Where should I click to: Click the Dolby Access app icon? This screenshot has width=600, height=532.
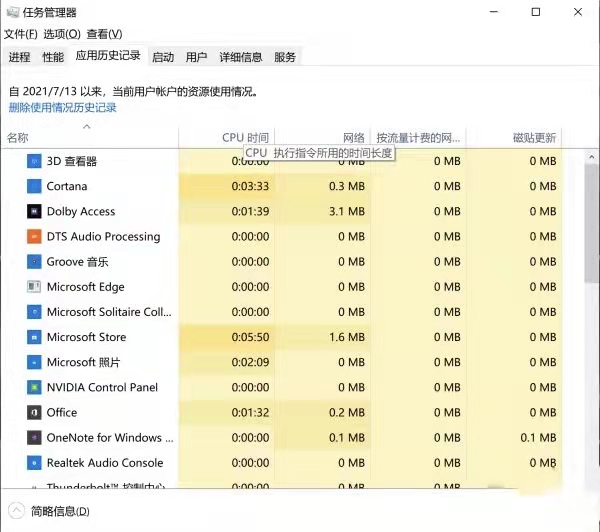(34, 211)
